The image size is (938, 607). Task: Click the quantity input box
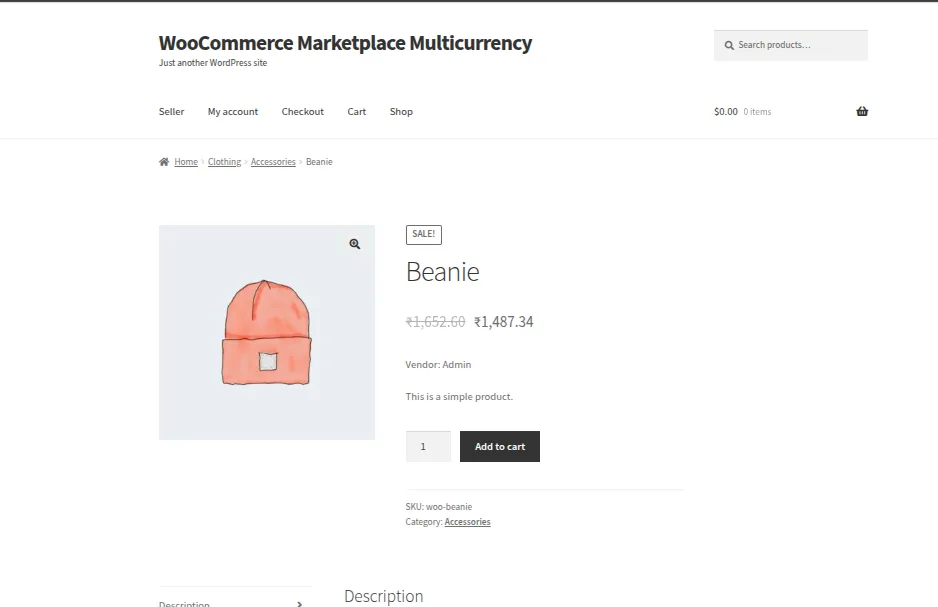[x=428, y=446]
